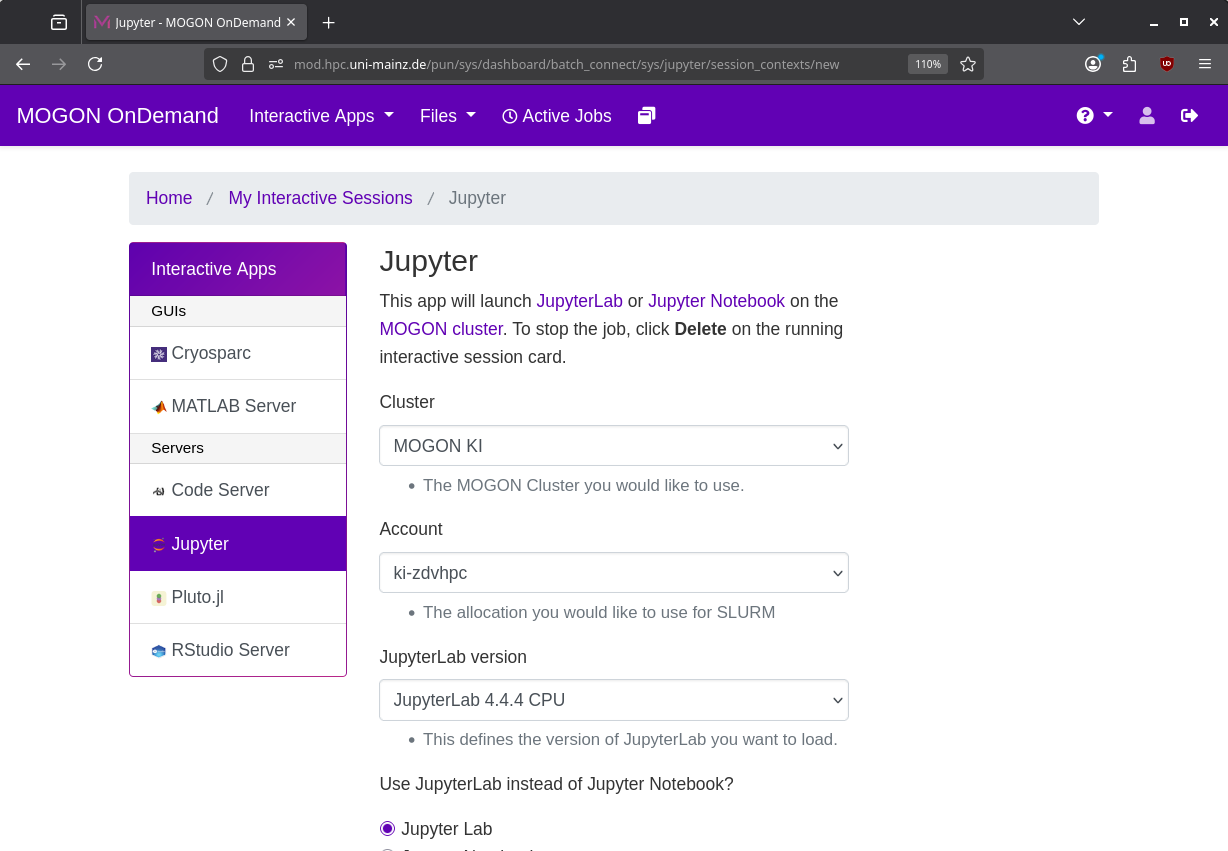Open the My Interactive Sessions stacked-windows icon

646,116
